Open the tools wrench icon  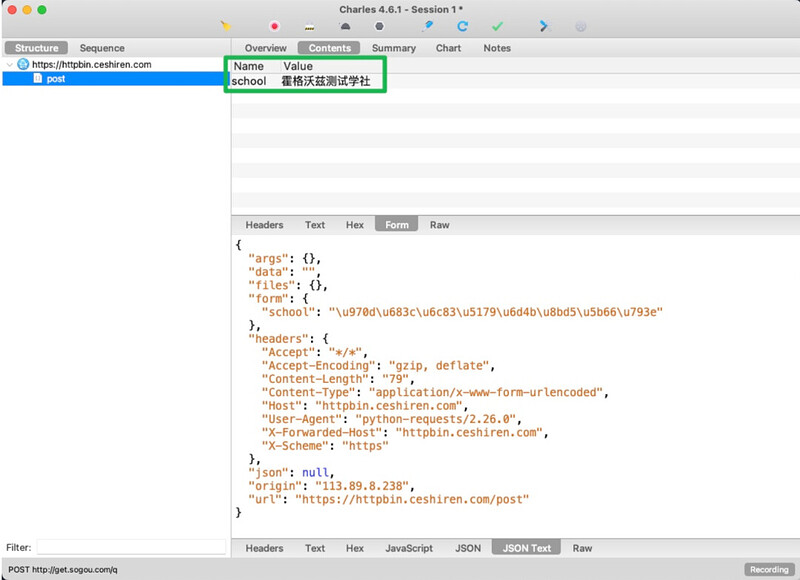coord(545,26)
